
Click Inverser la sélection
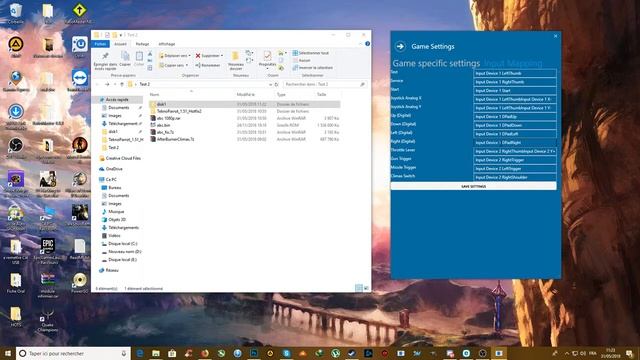tap(313, 68)
